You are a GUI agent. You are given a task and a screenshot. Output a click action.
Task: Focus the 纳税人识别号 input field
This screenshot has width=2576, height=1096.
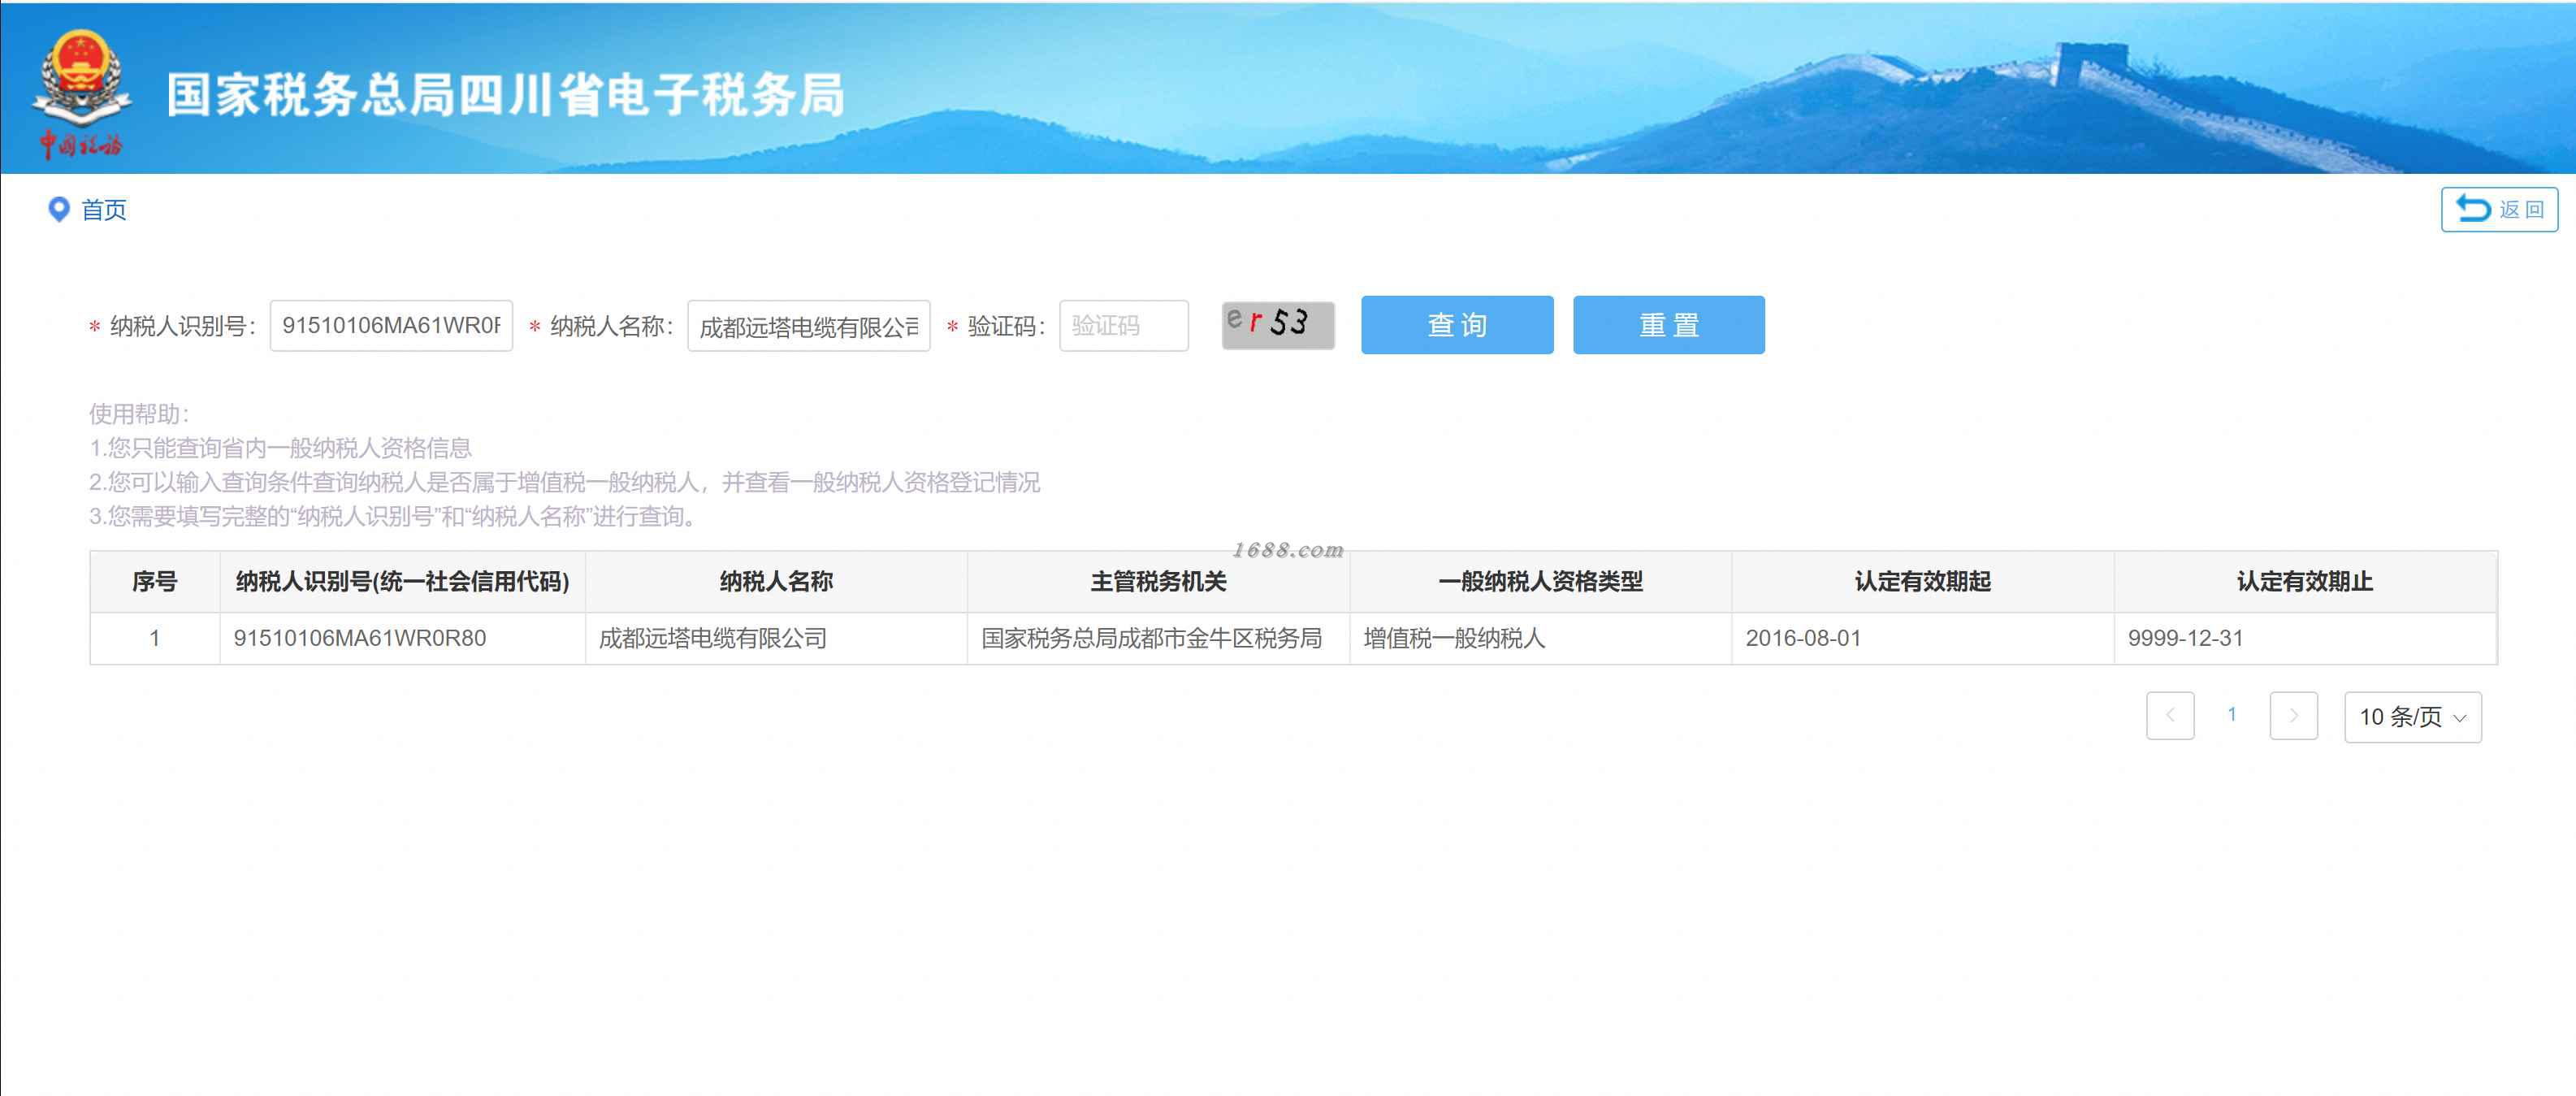[391, 325]
